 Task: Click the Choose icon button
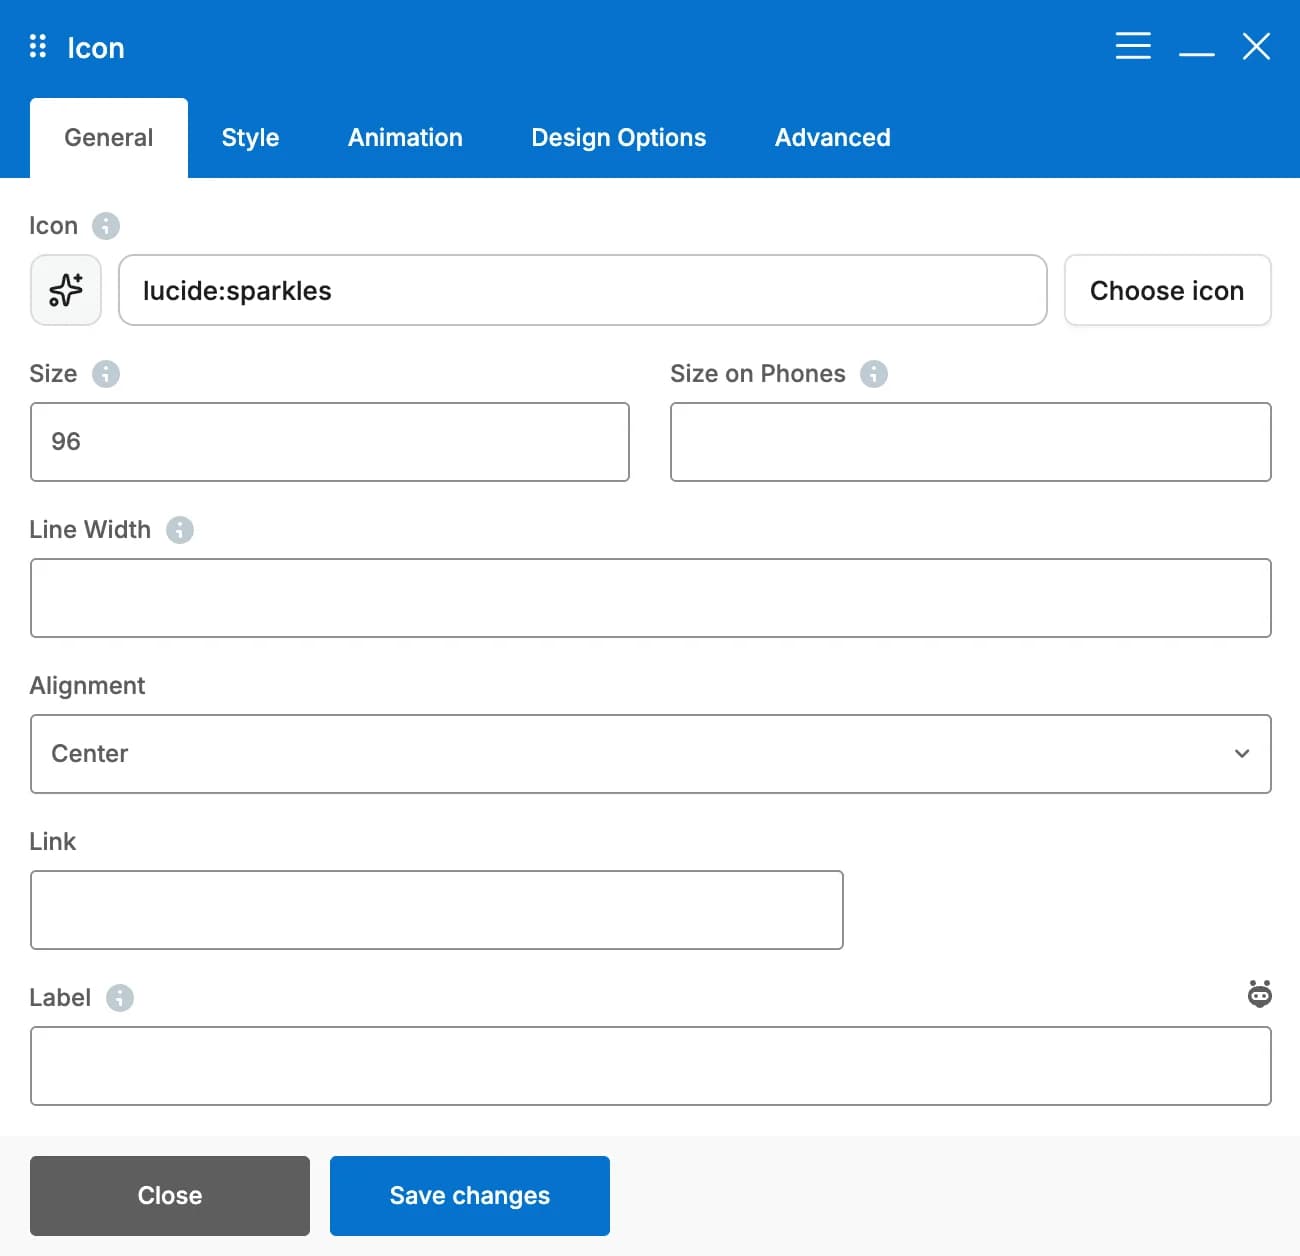coord(1168,290)
